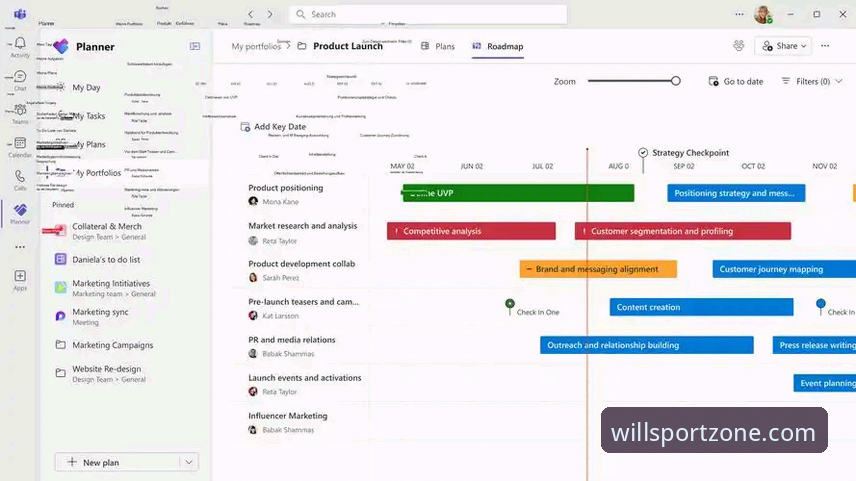Open the Customer journey mapping bar
The width and height of the screenshot is (856, 481).
click(x=784, y=269)
